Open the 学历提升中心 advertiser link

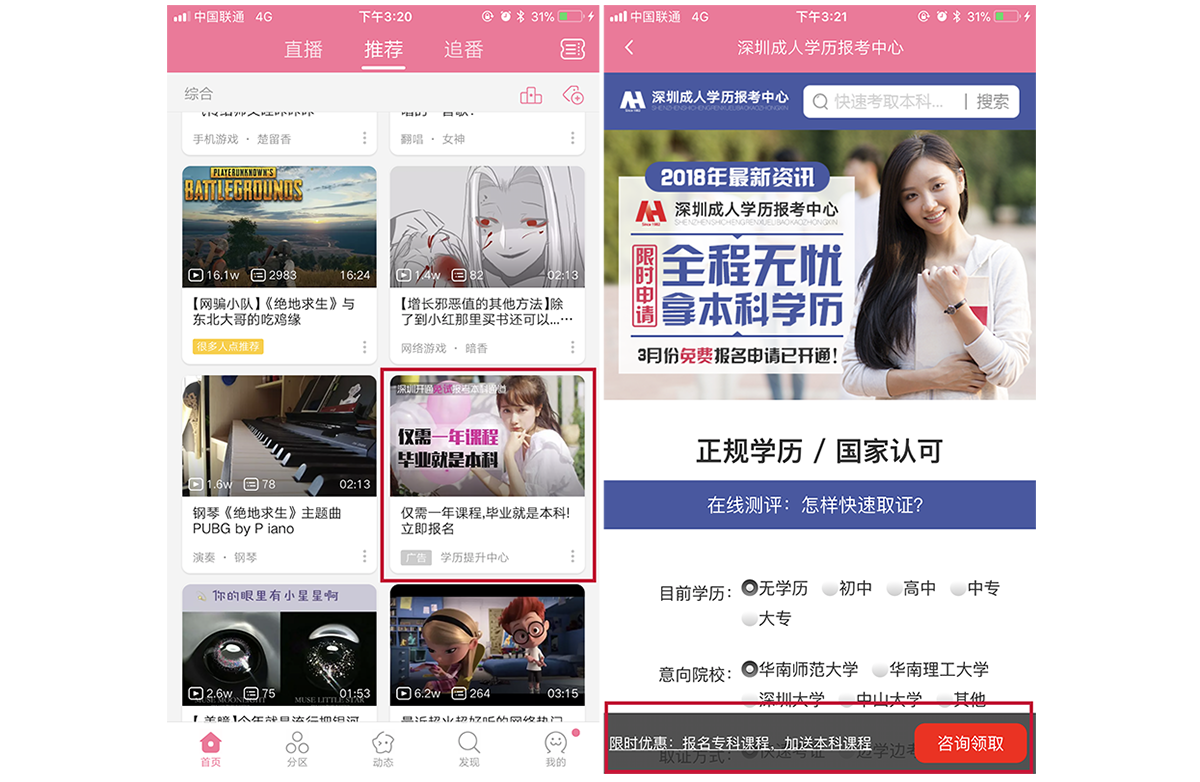coord(475,557)
